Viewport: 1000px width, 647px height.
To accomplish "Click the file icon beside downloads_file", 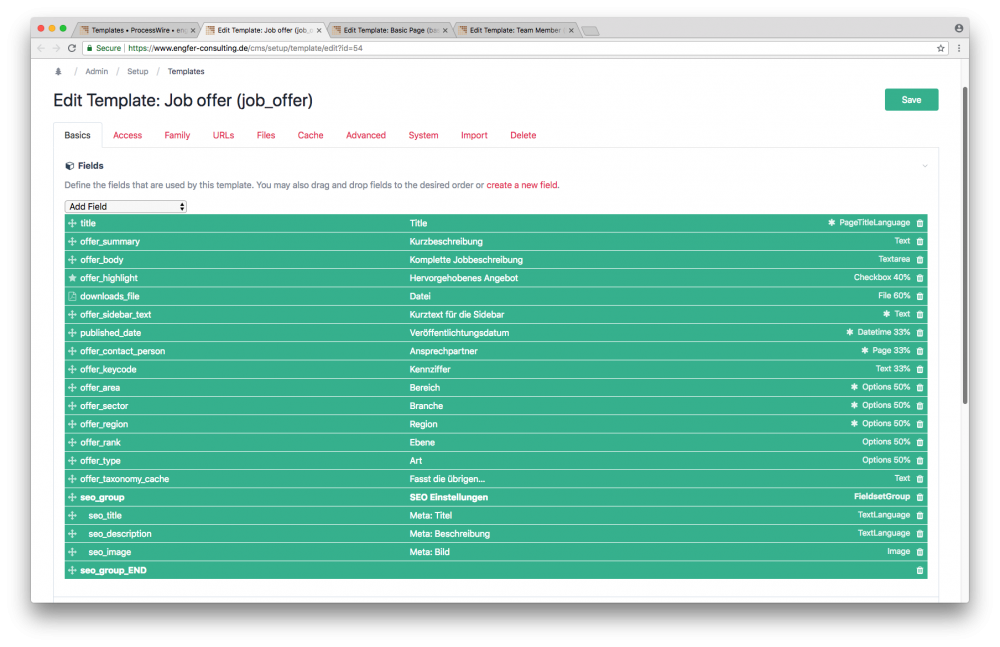I will pos(72,296).
